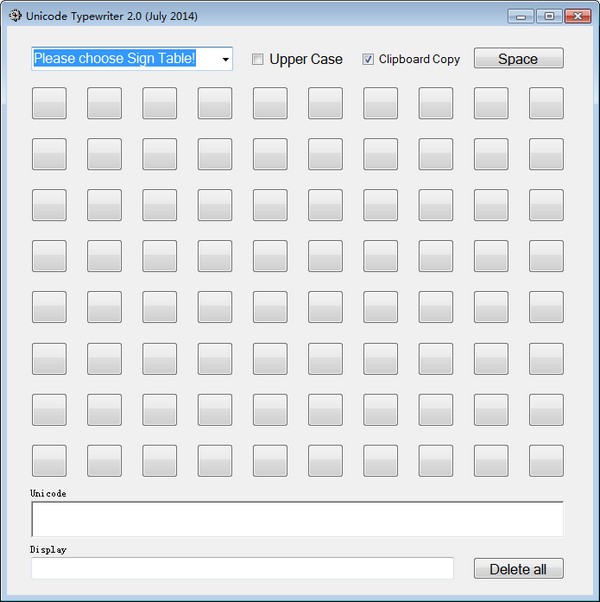Enable the Upper Case checkbox
Viewport: 600px width, 602px height.
[x=258, y=59]
